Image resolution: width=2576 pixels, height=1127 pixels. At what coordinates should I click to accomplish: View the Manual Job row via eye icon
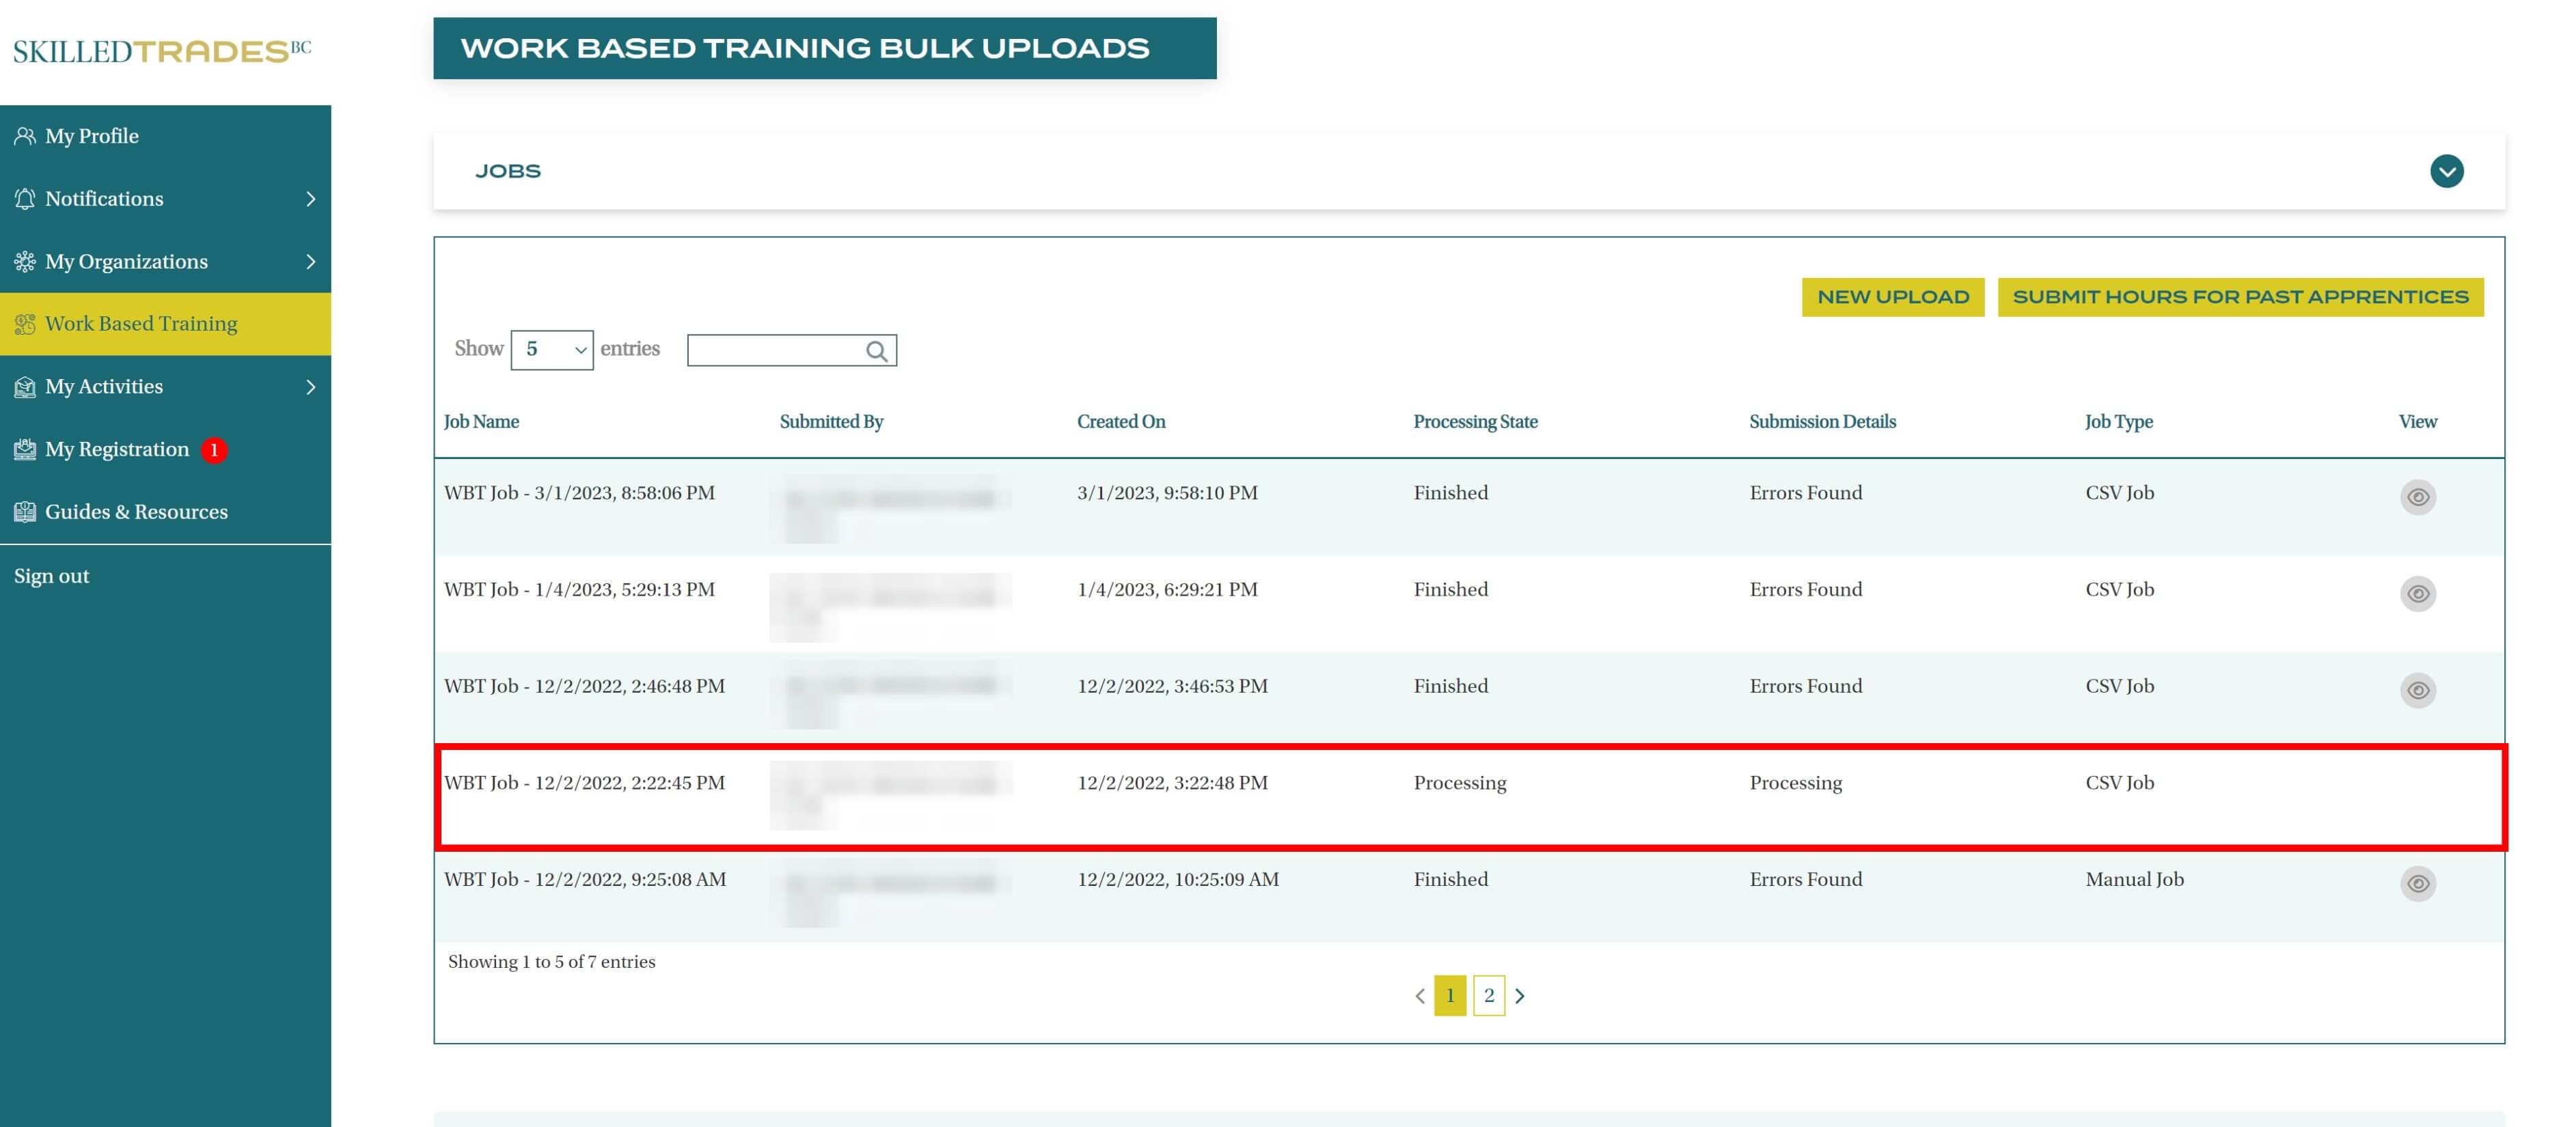coord(2417,884)
